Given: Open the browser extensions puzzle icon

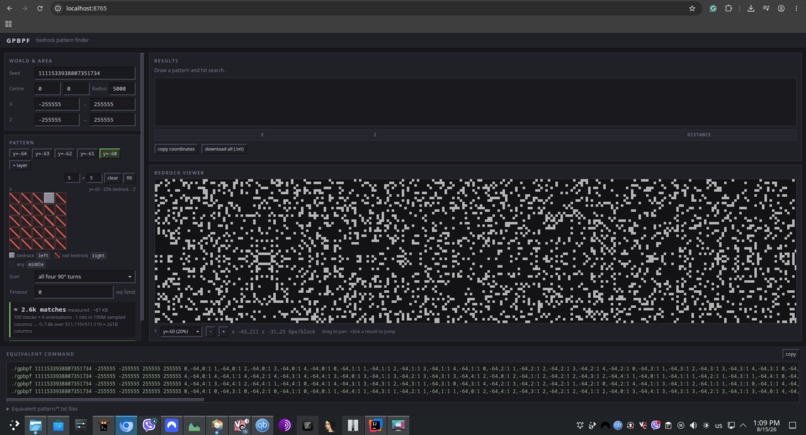Looking at the screenshot, I should (x=728, y=8).
